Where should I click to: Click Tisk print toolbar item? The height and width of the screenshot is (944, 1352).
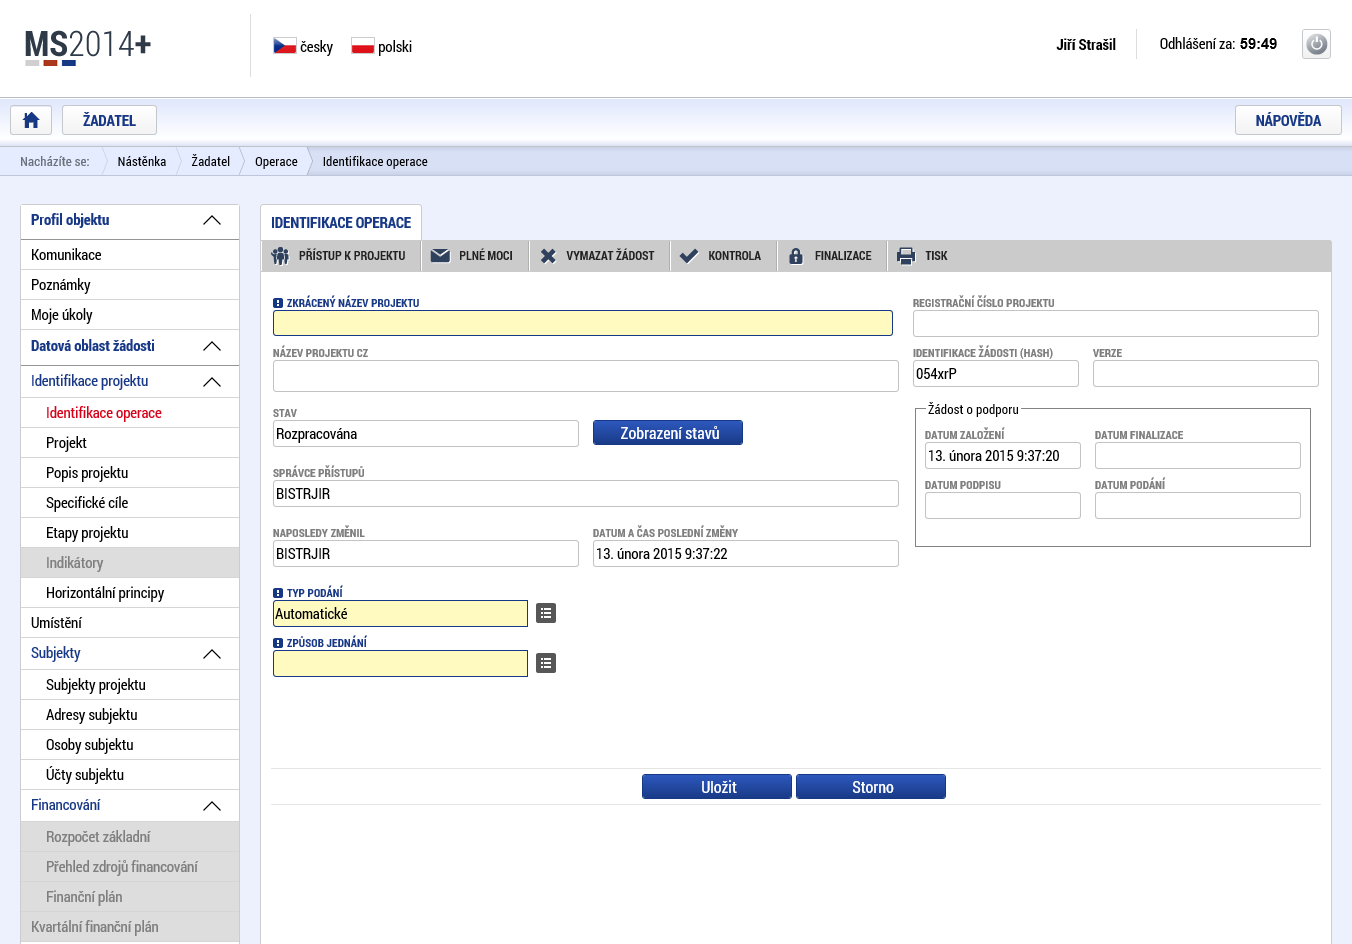[x=924, y=256]
